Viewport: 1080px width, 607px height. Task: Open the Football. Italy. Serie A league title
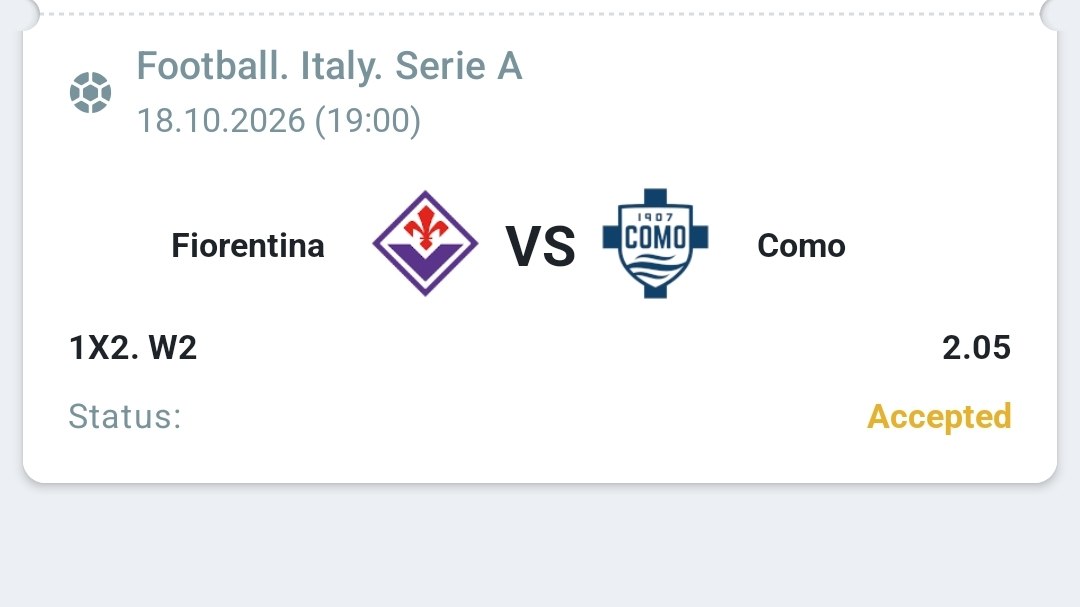click(x=329, y=66)
